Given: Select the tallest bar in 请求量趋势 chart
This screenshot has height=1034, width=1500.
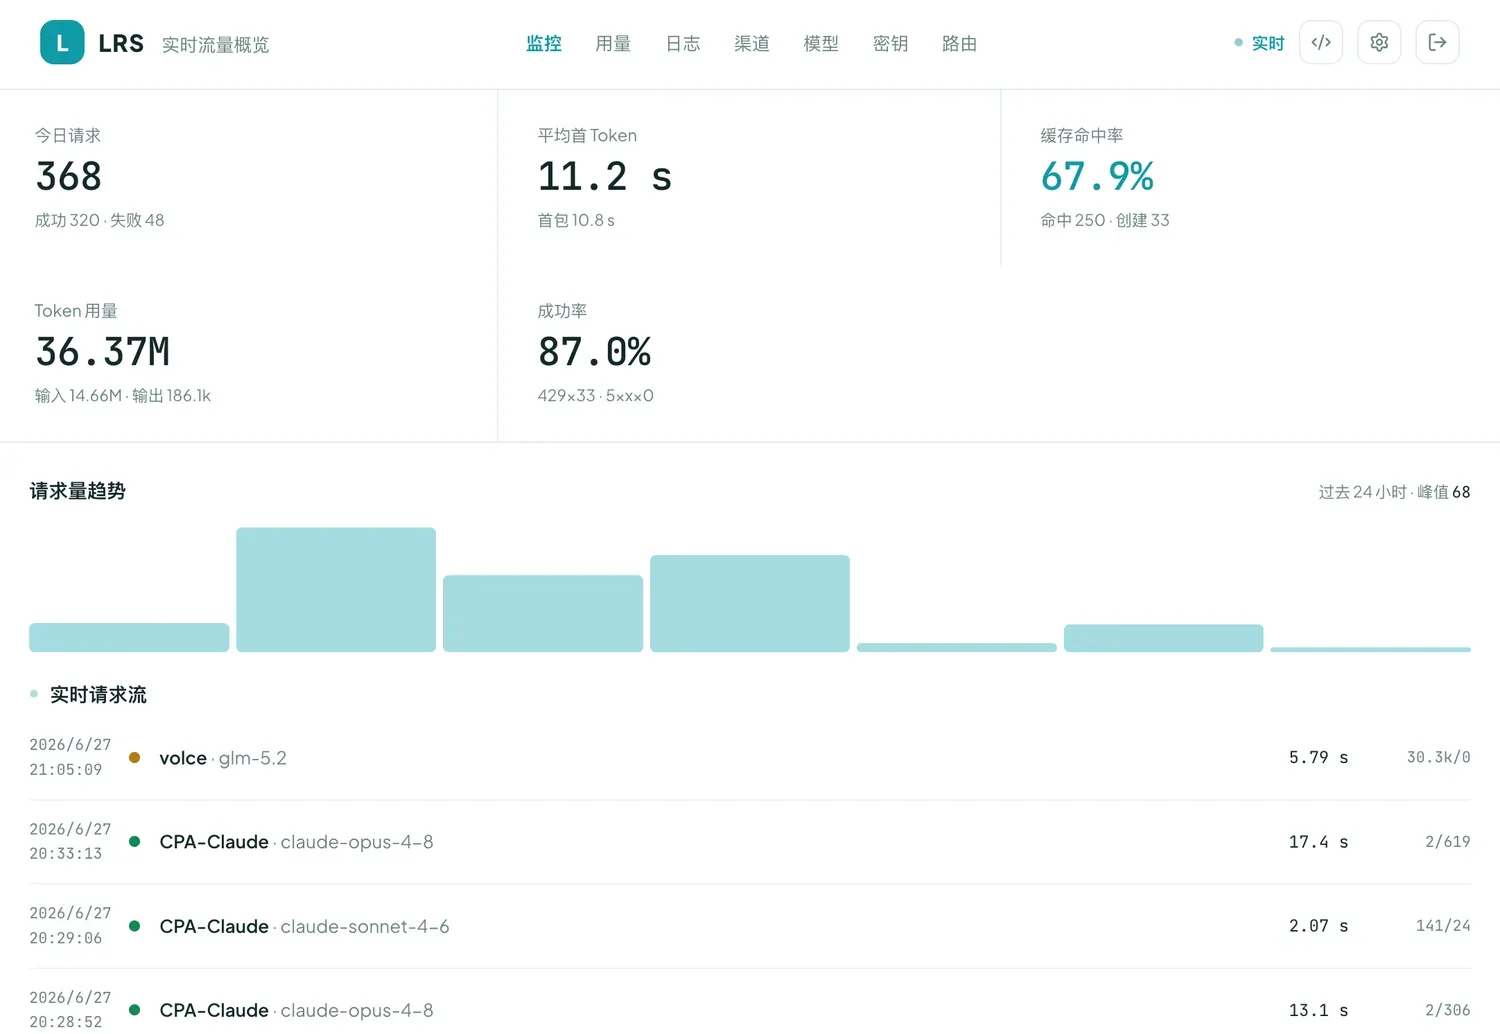Looking at the screenshot, I should tap(336, 590).
